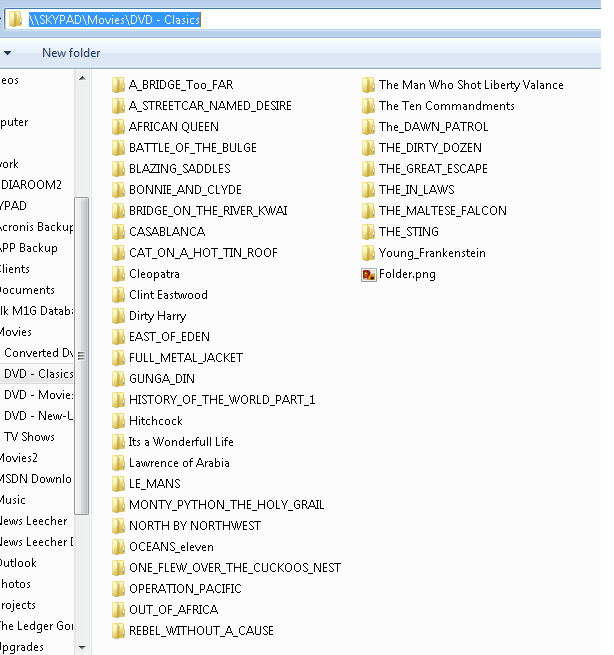Select the Young_Frankenstein folder icon
The image size is (614, 655).
(x=368, y=253)
